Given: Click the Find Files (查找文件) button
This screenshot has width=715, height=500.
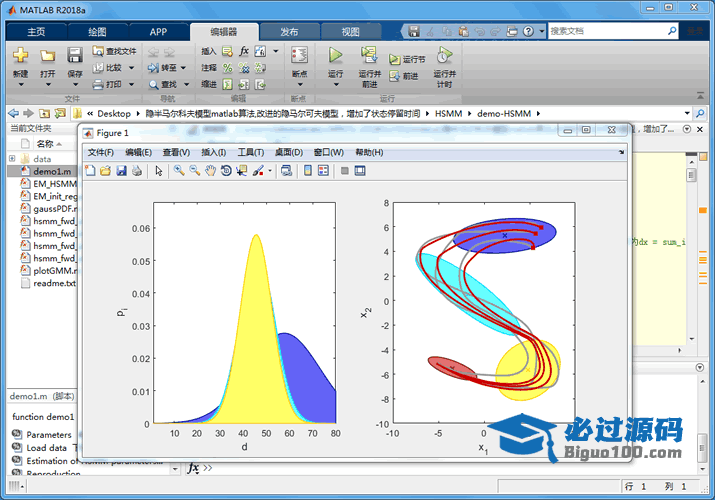Looking at the screenshot, I should (114, 51).
